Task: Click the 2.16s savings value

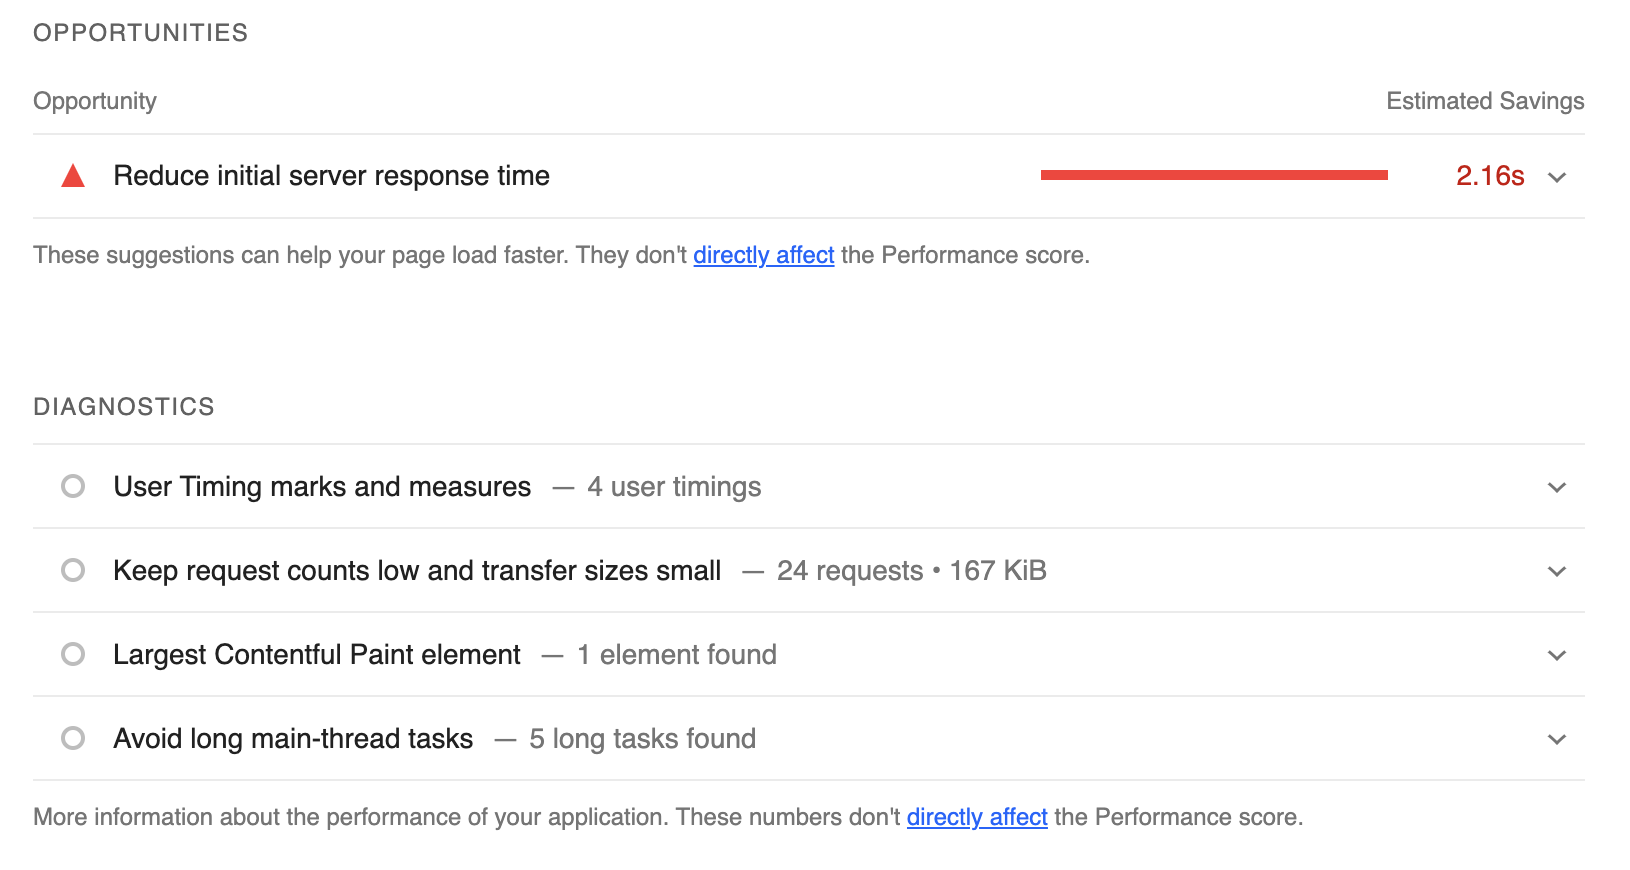Action: [x=1489, y=176]
